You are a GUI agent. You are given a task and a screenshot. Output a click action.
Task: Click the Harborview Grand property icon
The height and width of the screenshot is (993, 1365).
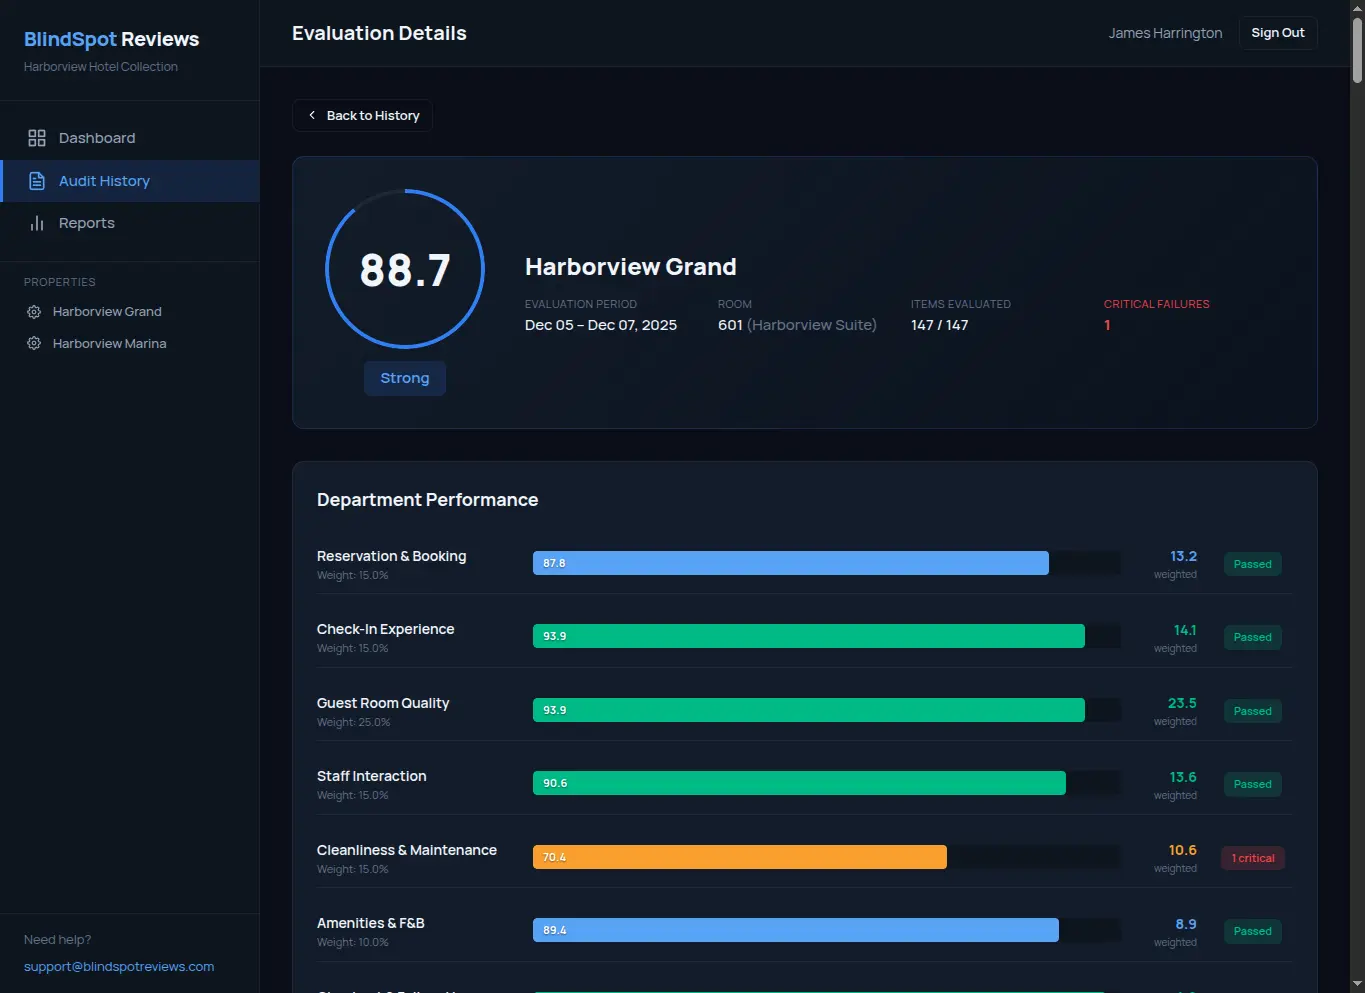33,311
